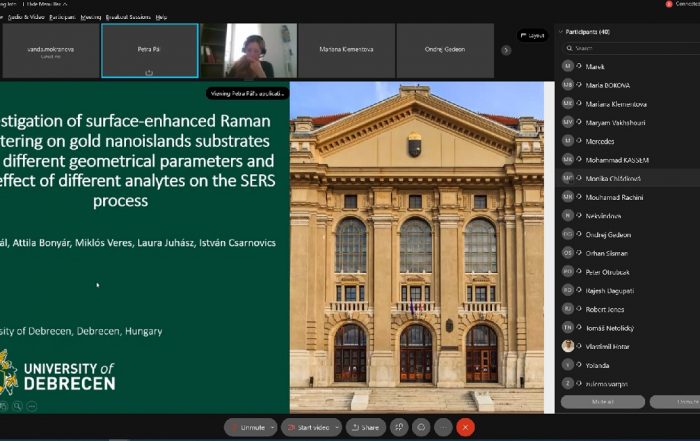Open the audio options arrow beside Unmute
Screen dimensions: 700x441
point(272,428)
